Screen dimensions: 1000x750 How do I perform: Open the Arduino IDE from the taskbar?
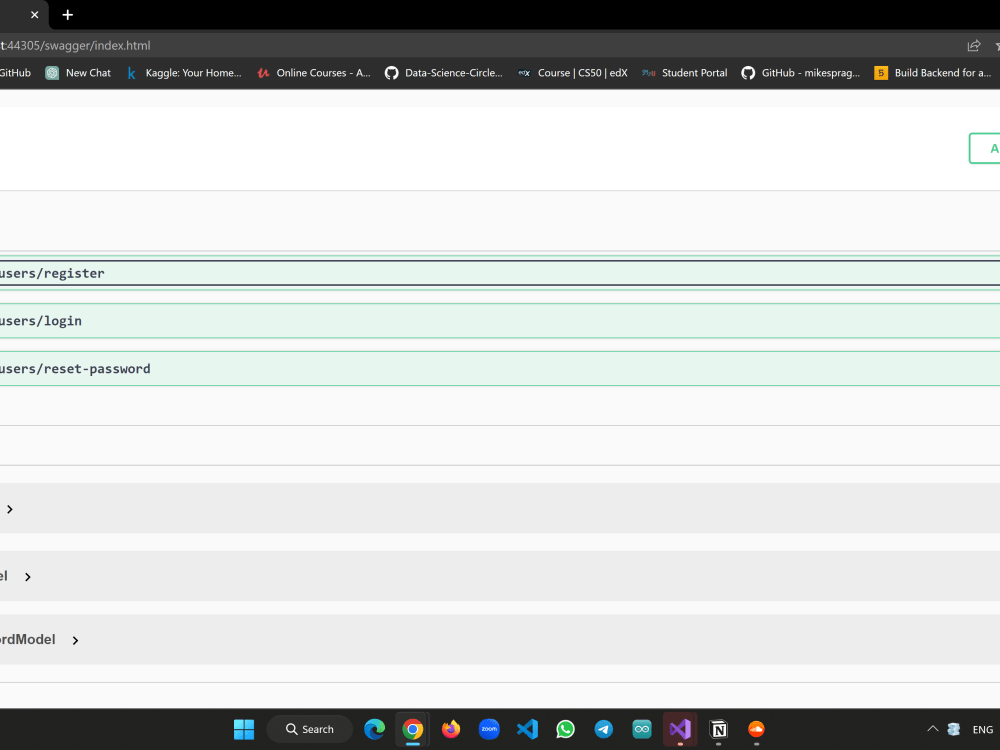coord(641,729)
